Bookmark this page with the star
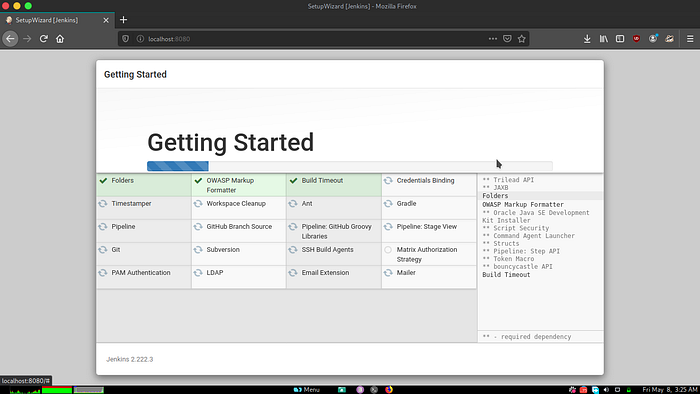Screen dimensions: 700x394 pos(521,39)
